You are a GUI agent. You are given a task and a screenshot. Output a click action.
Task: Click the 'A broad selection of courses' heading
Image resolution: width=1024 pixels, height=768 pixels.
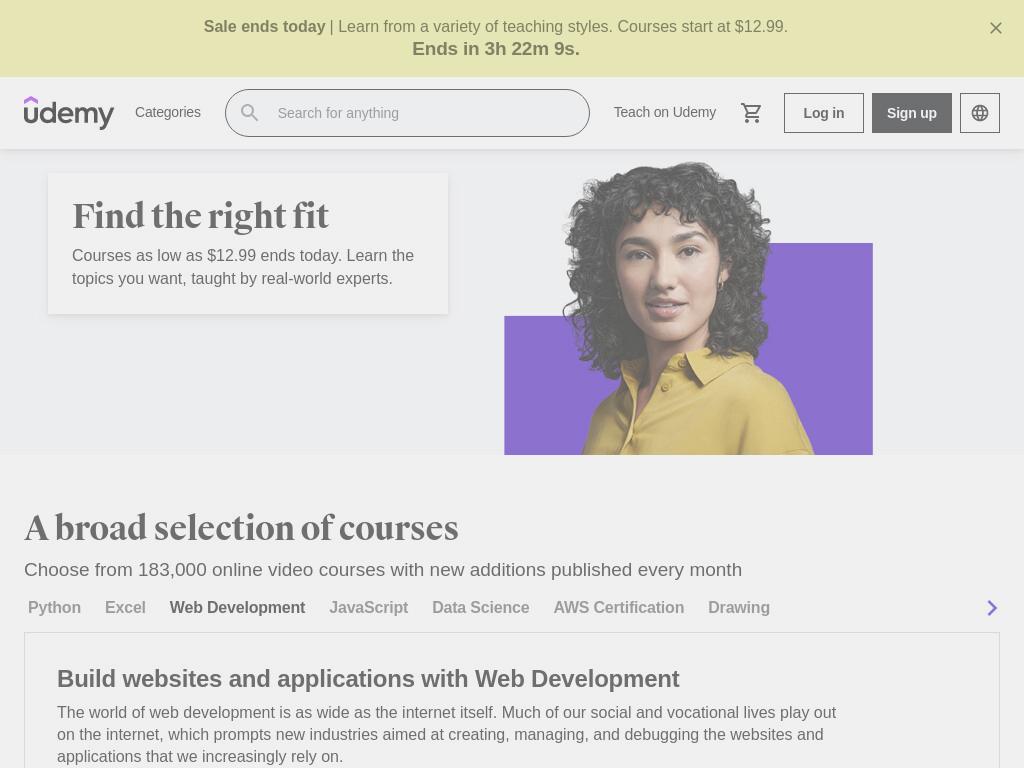[242, 528]
